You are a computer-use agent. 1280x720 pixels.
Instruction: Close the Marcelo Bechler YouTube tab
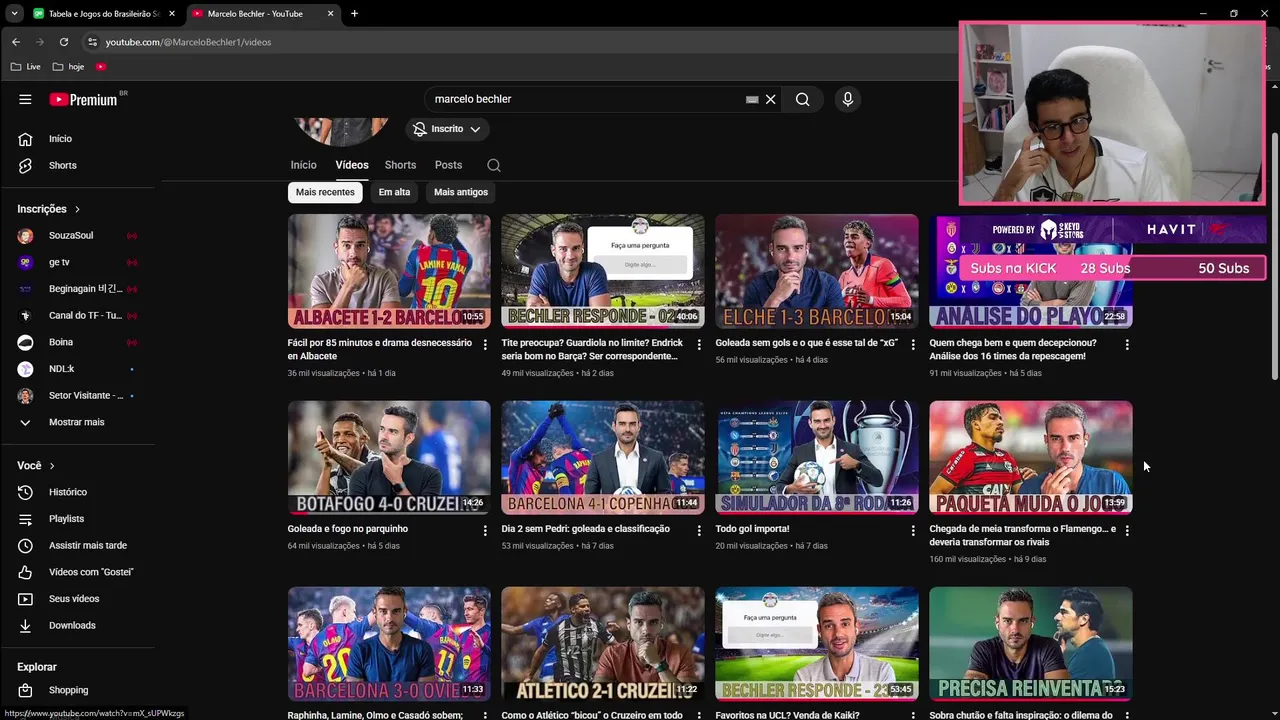330,13
